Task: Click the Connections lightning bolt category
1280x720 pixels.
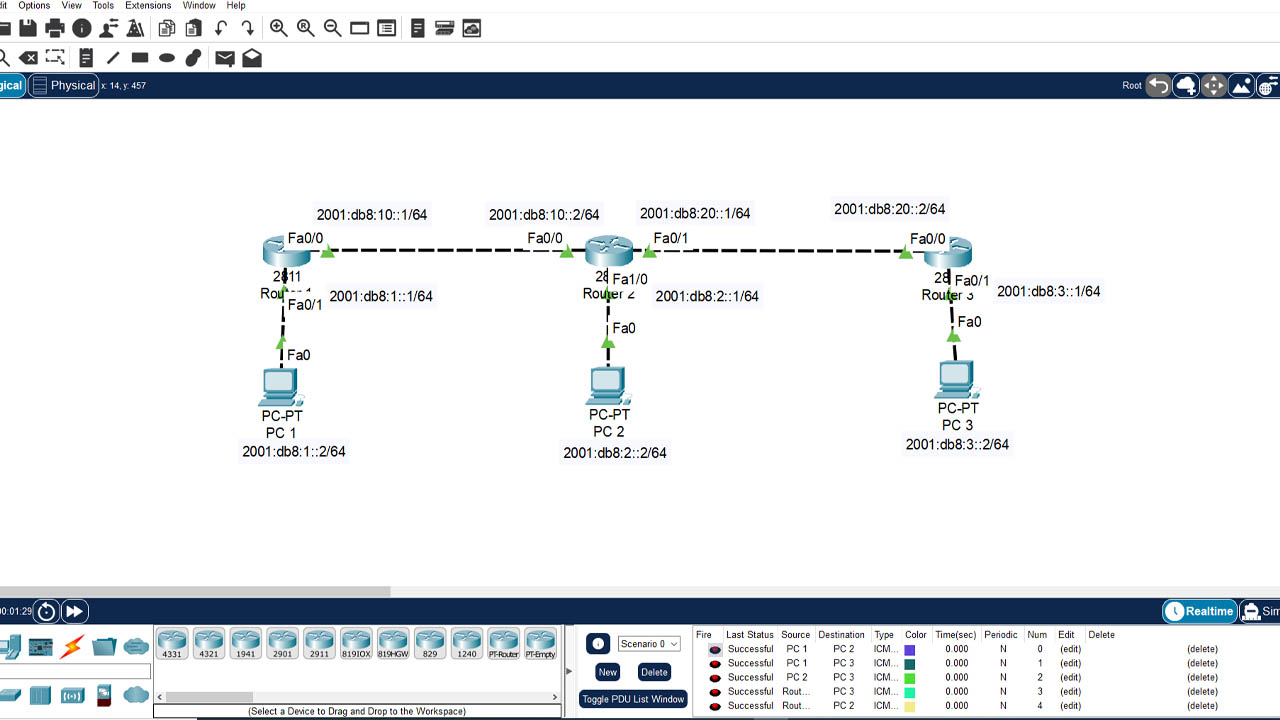Action: [72, 646]
